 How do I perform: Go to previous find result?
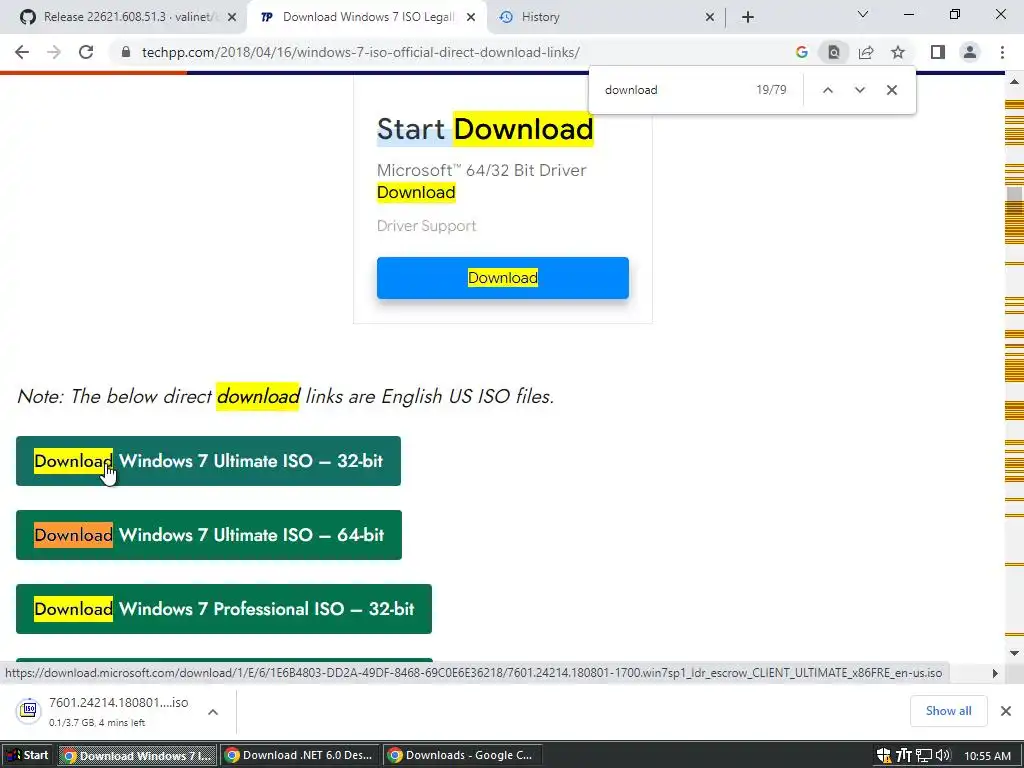pyautogui.click(x=827, y=90)
